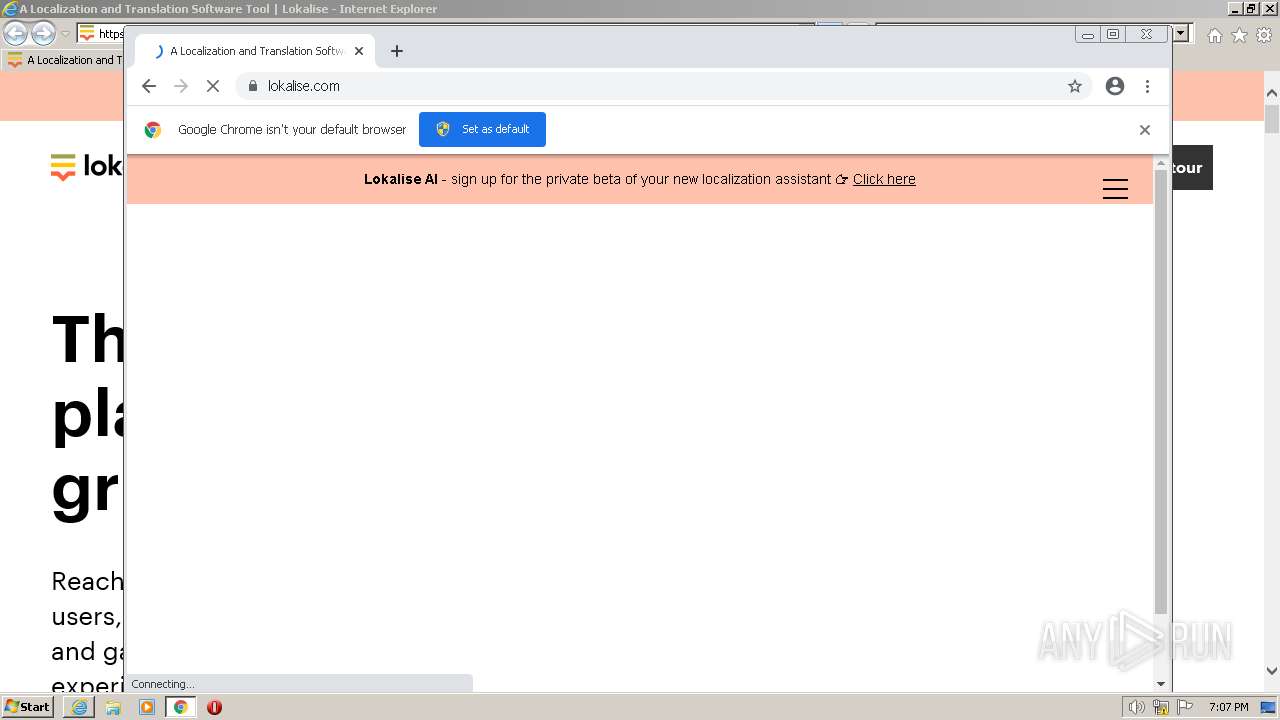Stop loading the page in Chrome

click(213, 86)
